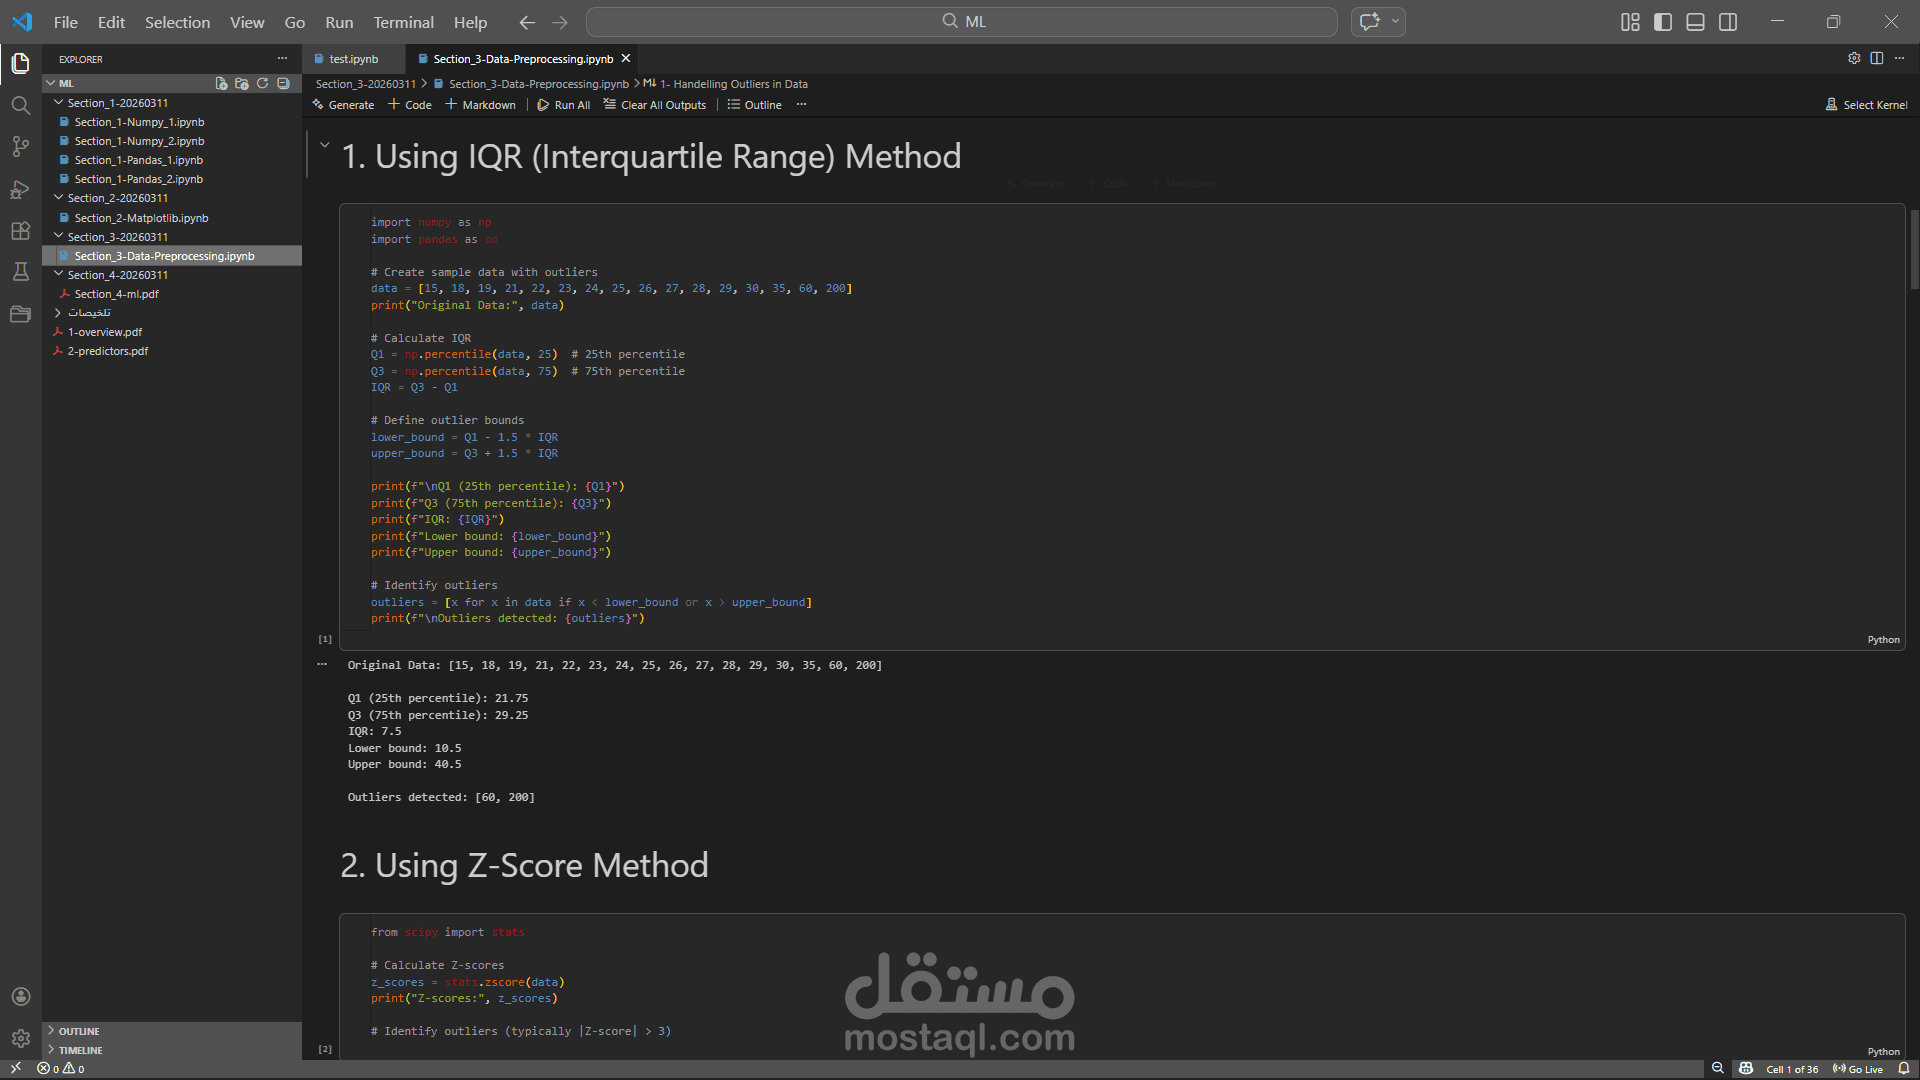Click Select Kernel button

1866,105
